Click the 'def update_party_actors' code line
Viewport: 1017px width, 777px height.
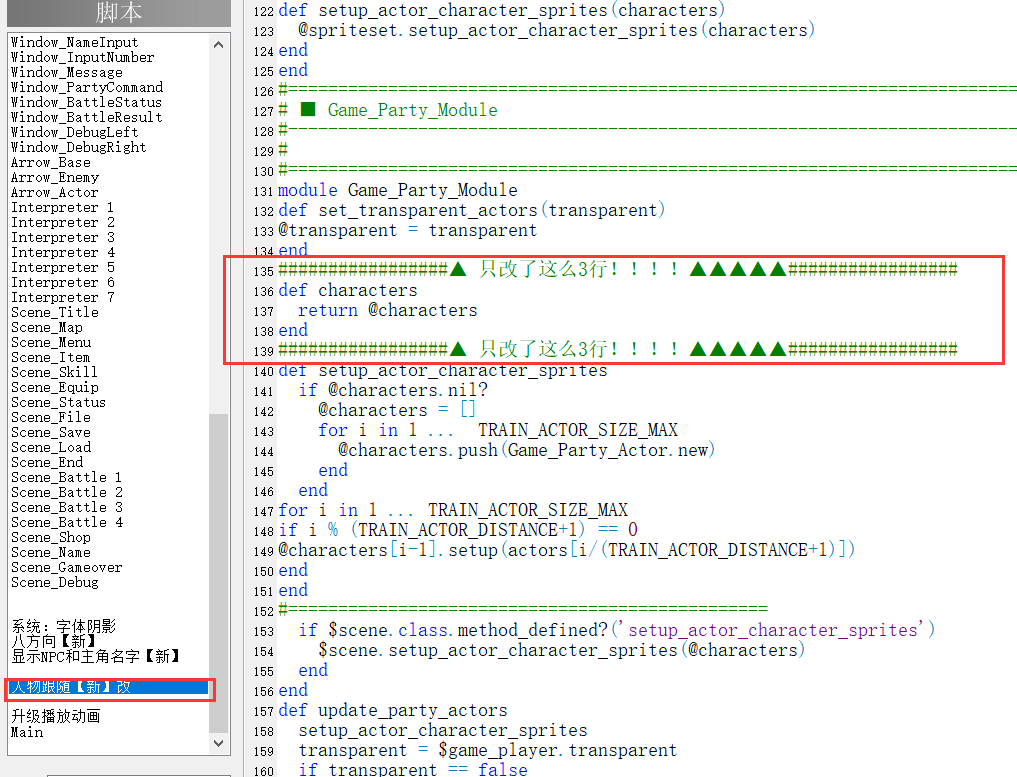tap(392, 710)
